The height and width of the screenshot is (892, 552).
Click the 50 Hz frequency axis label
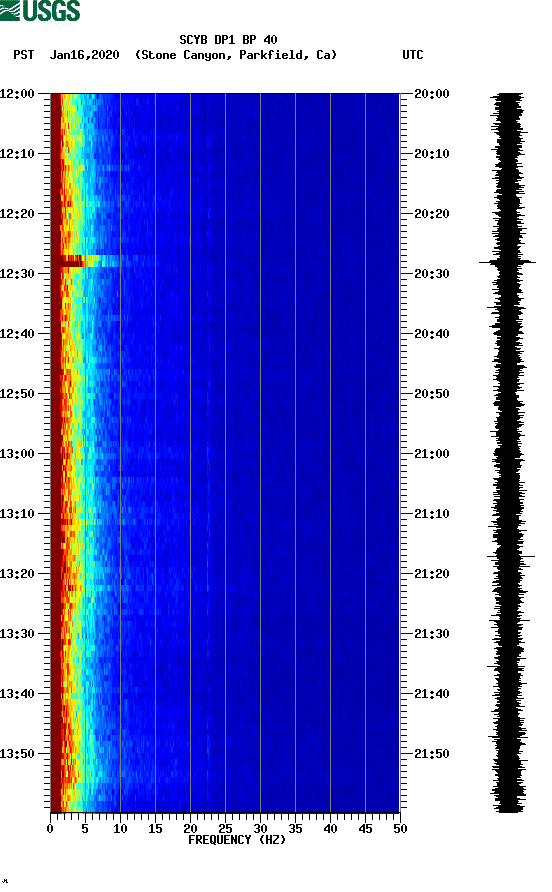pos(401,828)
